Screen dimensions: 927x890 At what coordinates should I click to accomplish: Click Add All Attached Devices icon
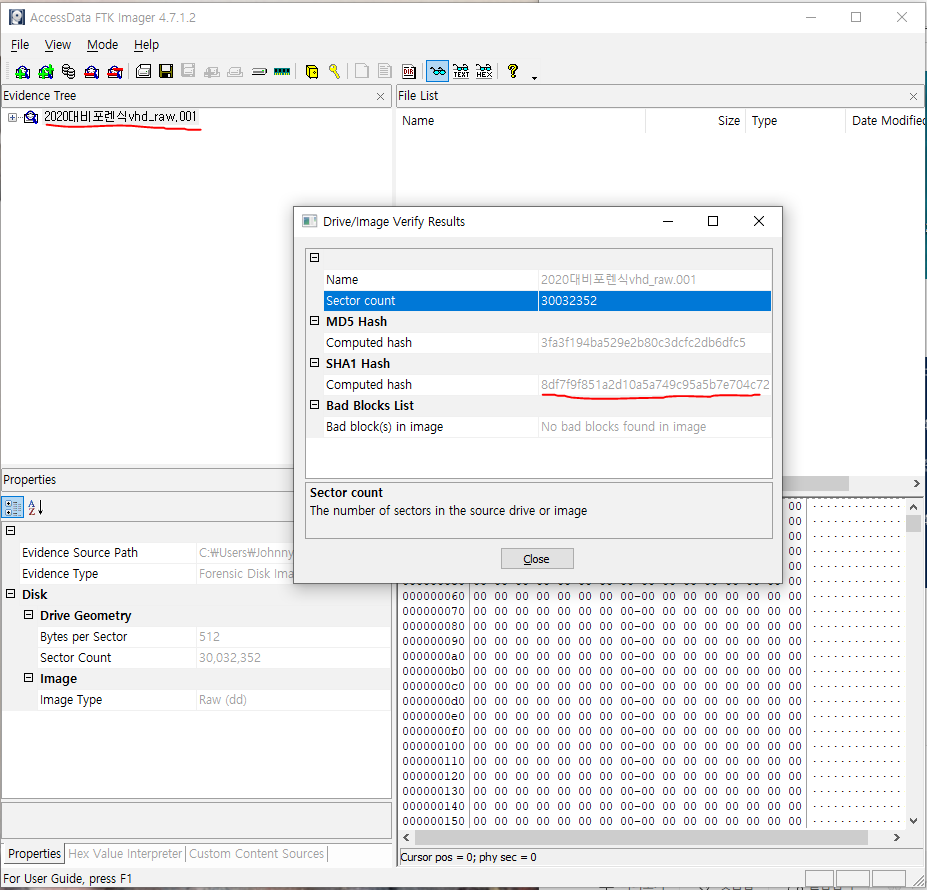click(x=46, y=72)
